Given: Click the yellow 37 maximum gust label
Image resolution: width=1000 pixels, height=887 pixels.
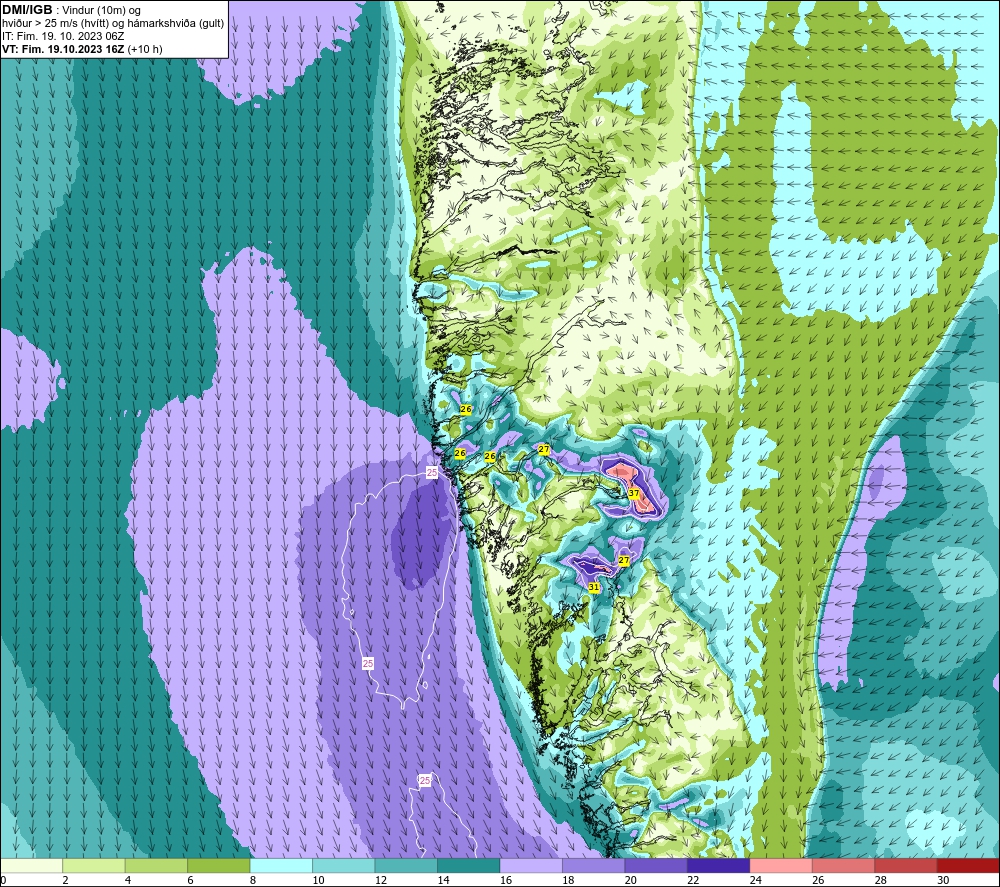Looking at the screenshot, I should click(633, 493).
